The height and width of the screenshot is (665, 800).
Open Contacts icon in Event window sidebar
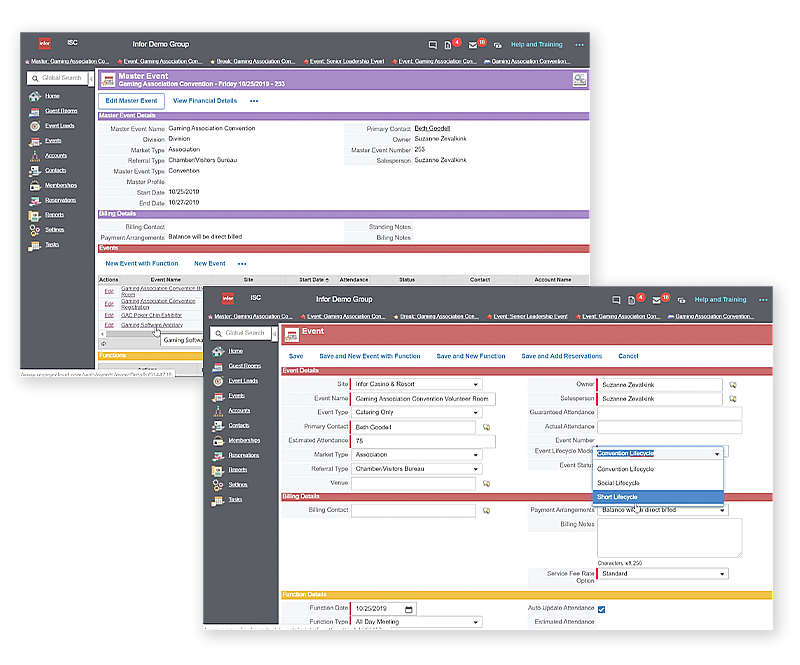click(x=218, y=426)
